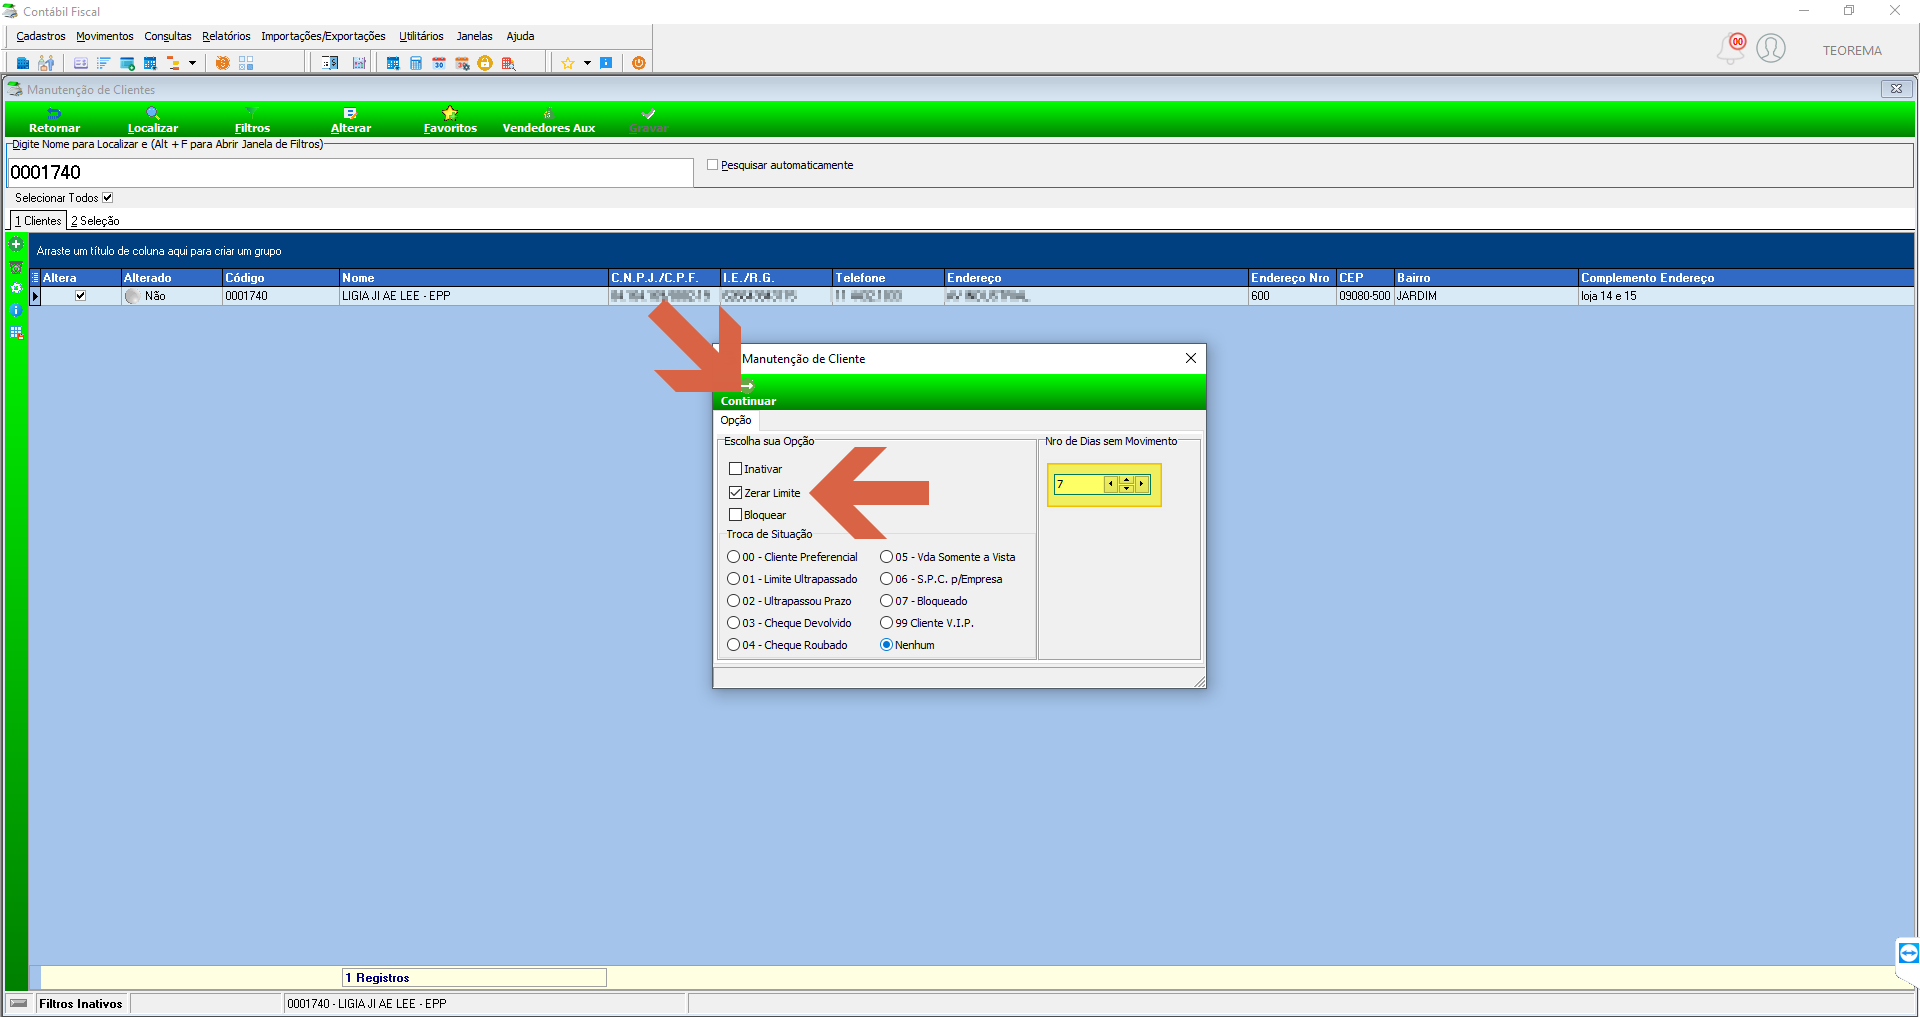Open the Relatórios menu
Screen dimensions: 1920x1017
tap(226, 36)
